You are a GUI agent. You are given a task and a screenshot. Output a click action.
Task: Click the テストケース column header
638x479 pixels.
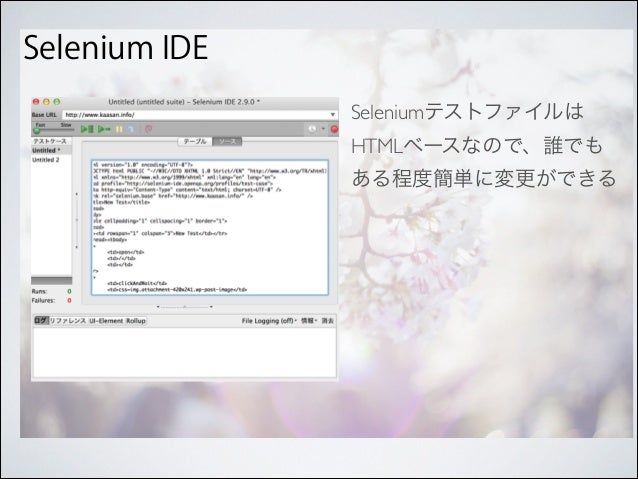tap(52, 141)
